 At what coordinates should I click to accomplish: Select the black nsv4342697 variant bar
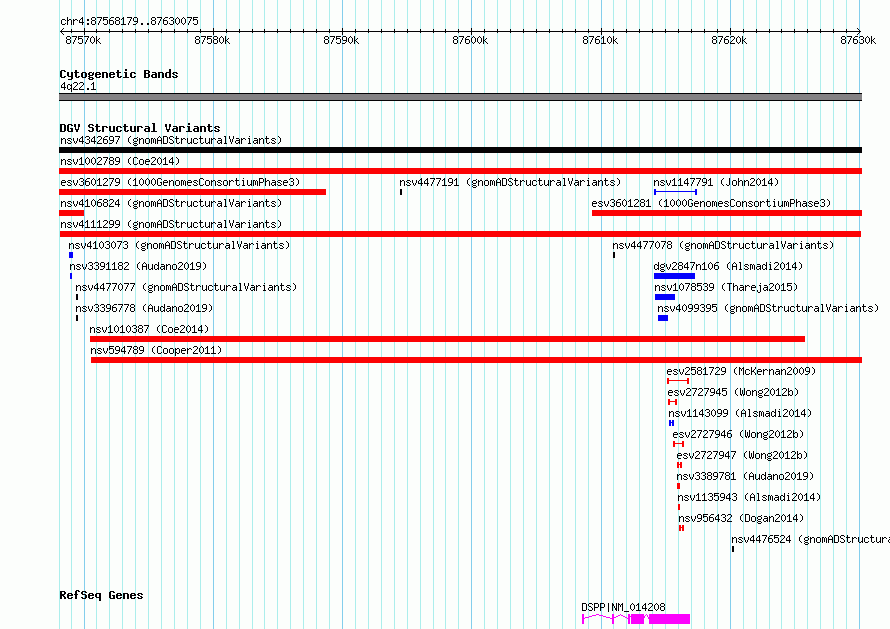pyautogui.click(x=460, y=150)
